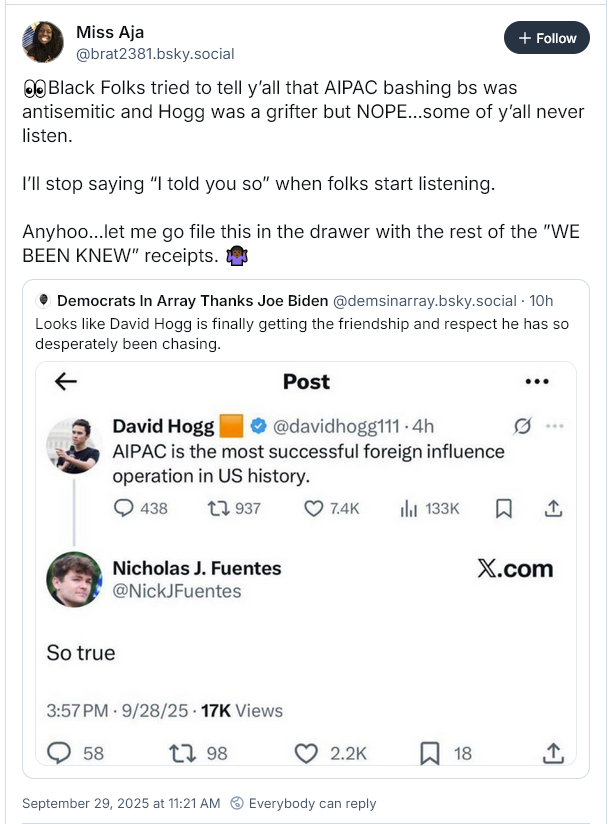Click the reply bubble icon showing 58
The image size is (610, 824).
tap(59, 753)
